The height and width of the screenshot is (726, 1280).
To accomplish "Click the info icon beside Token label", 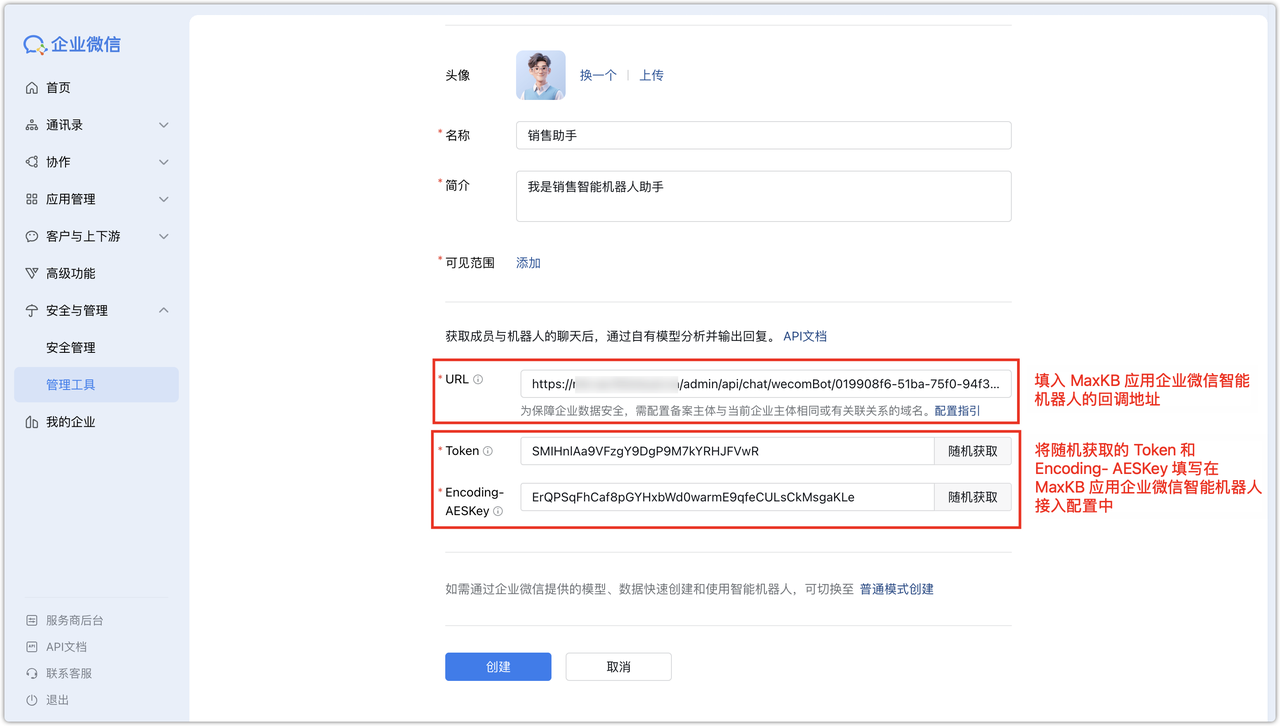I will pos(488,451).
